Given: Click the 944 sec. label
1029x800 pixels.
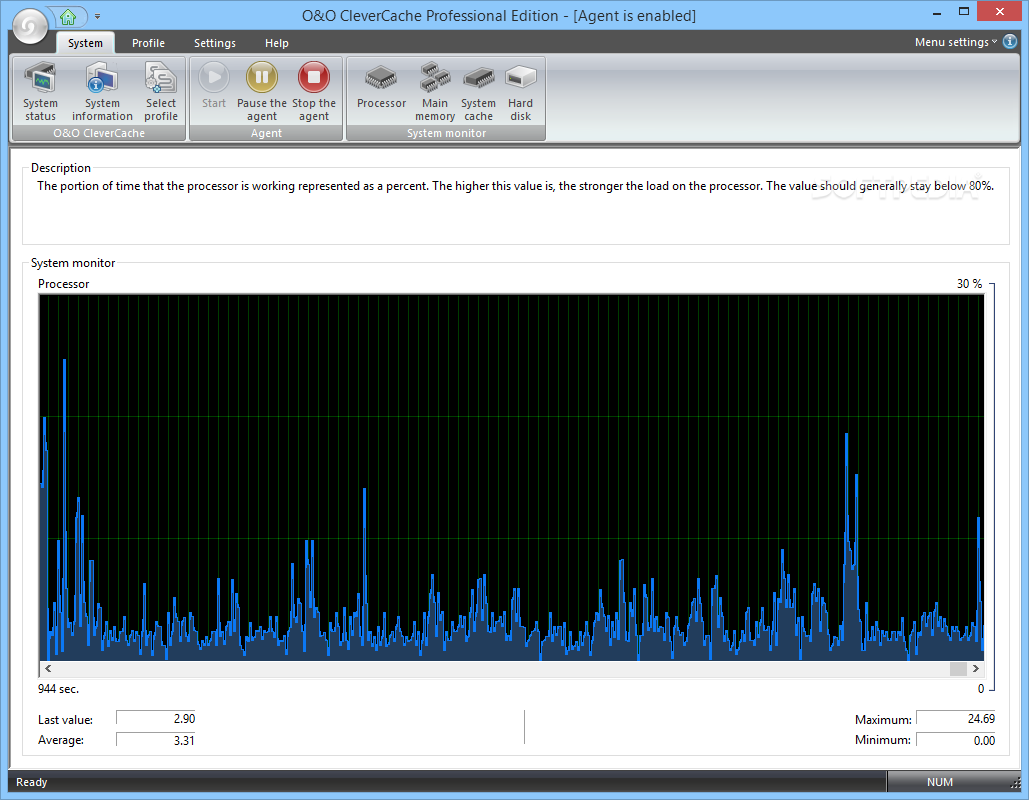Looking at the screenshot, I should click(x=58, y=689).
